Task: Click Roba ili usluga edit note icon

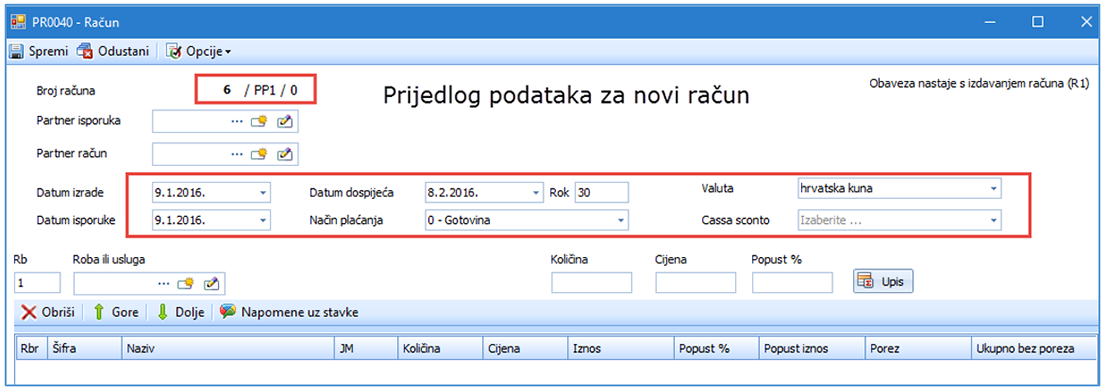Action: pos(212,283)
